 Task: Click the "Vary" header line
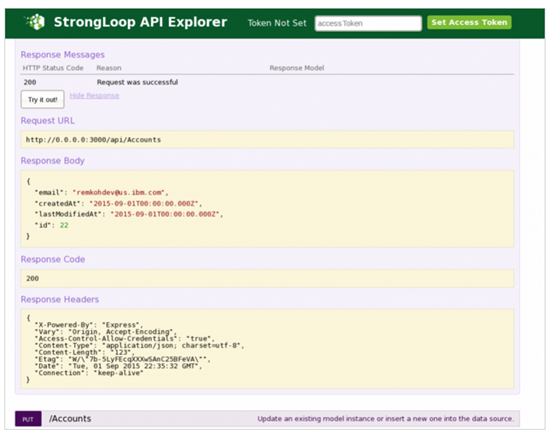coord(105,332)
